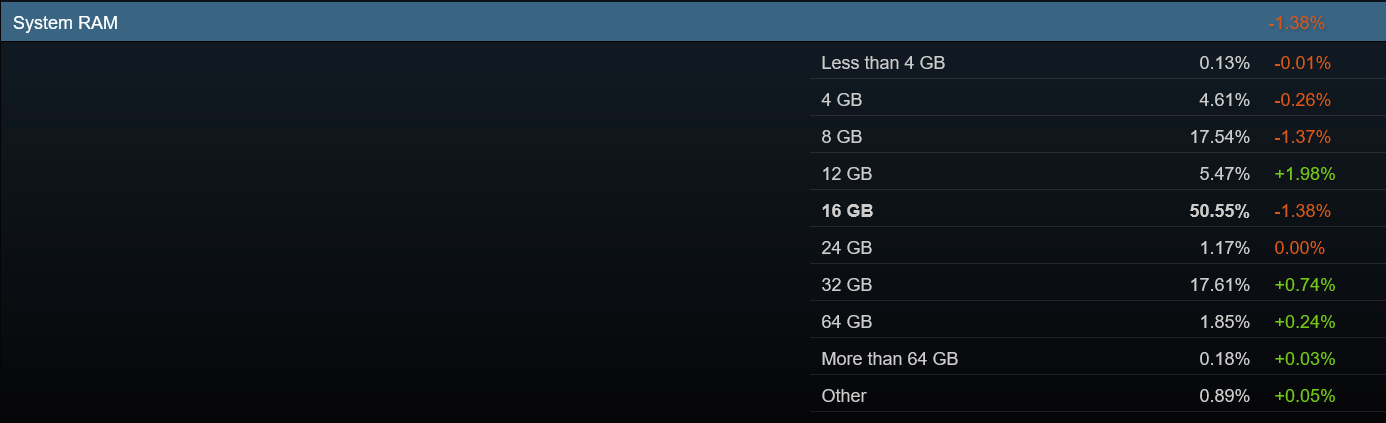Image resolution: width=1386 pixels, height=423 pixels.
Task: Click the 17.61% share for 32 GB
Action: tap(1220, 285)
